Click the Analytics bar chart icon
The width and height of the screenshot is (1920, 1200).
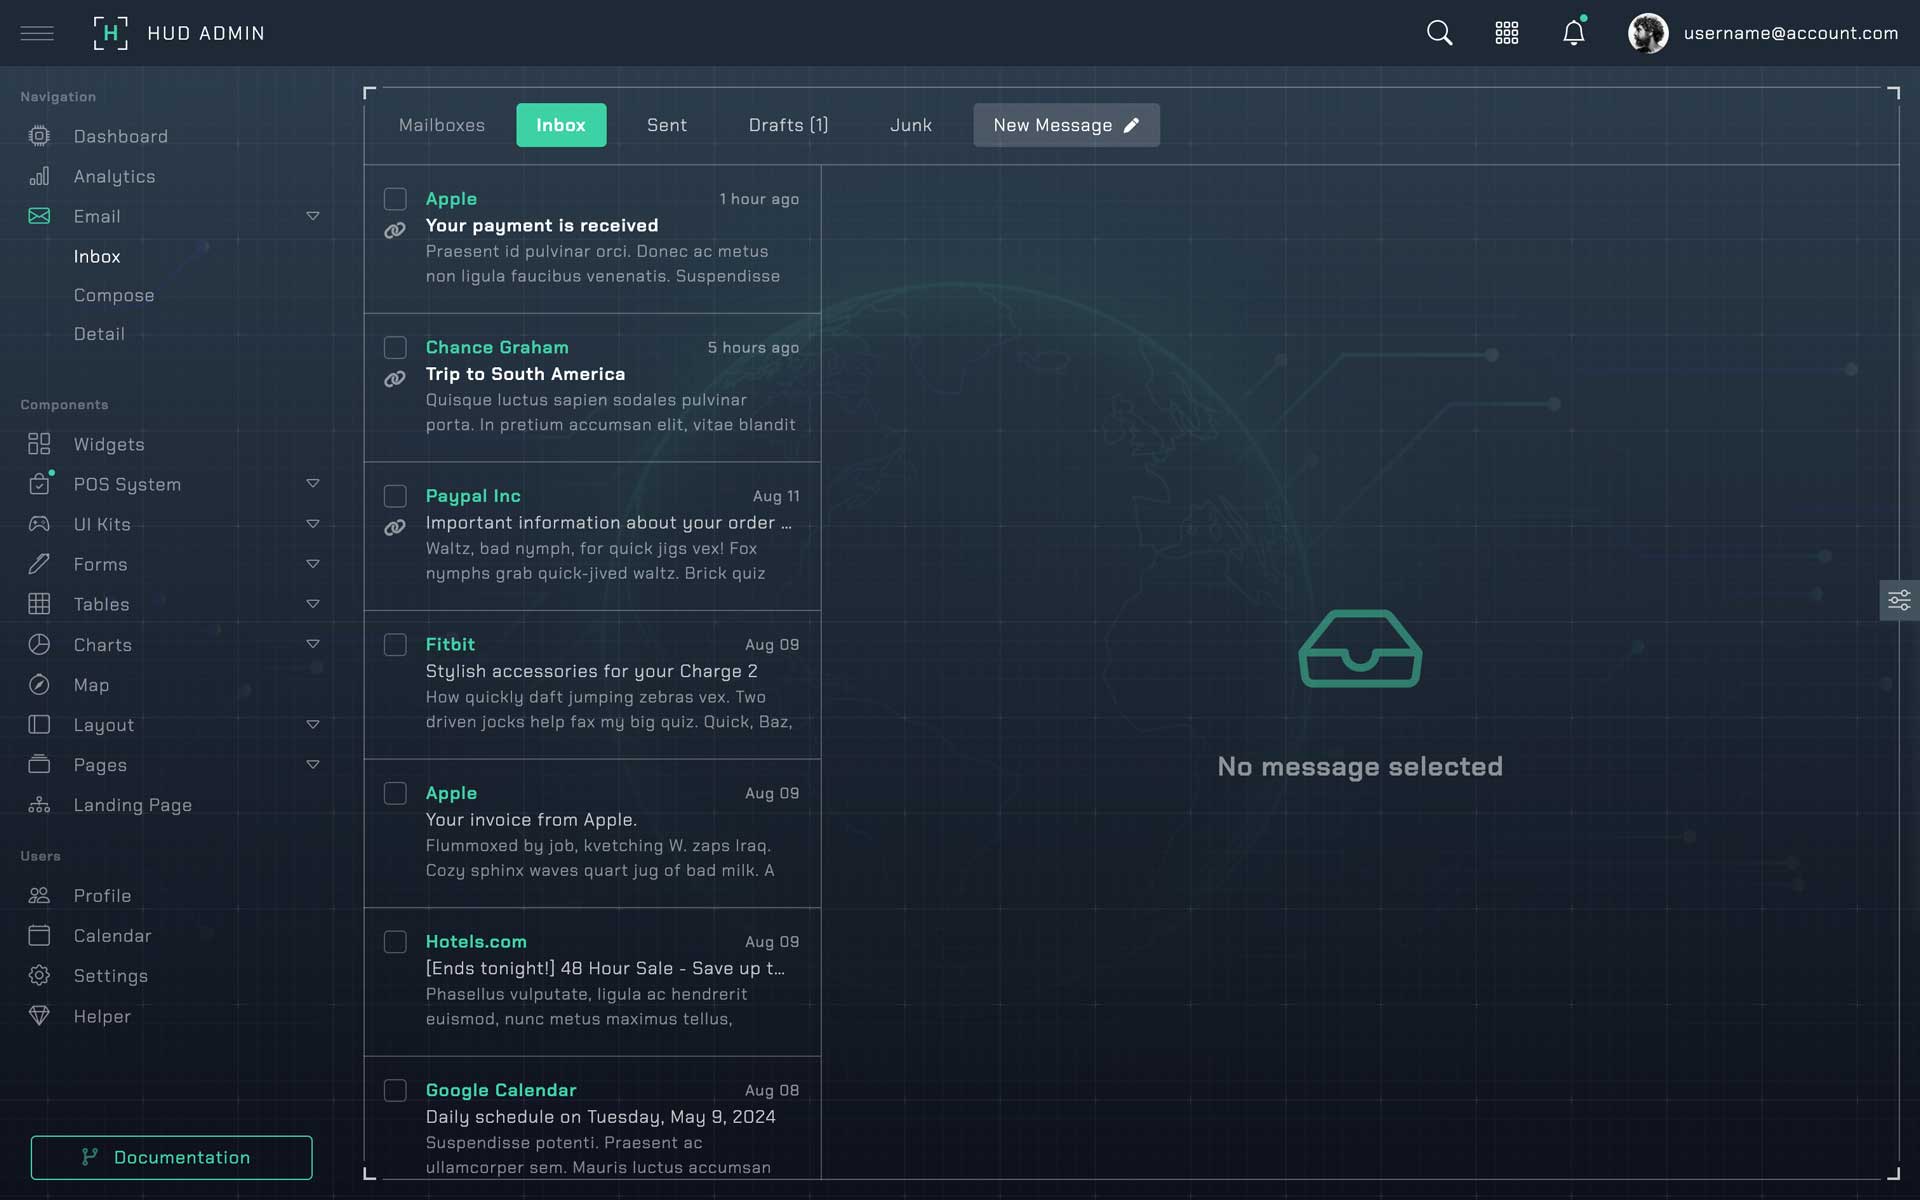tap(39, 176)
